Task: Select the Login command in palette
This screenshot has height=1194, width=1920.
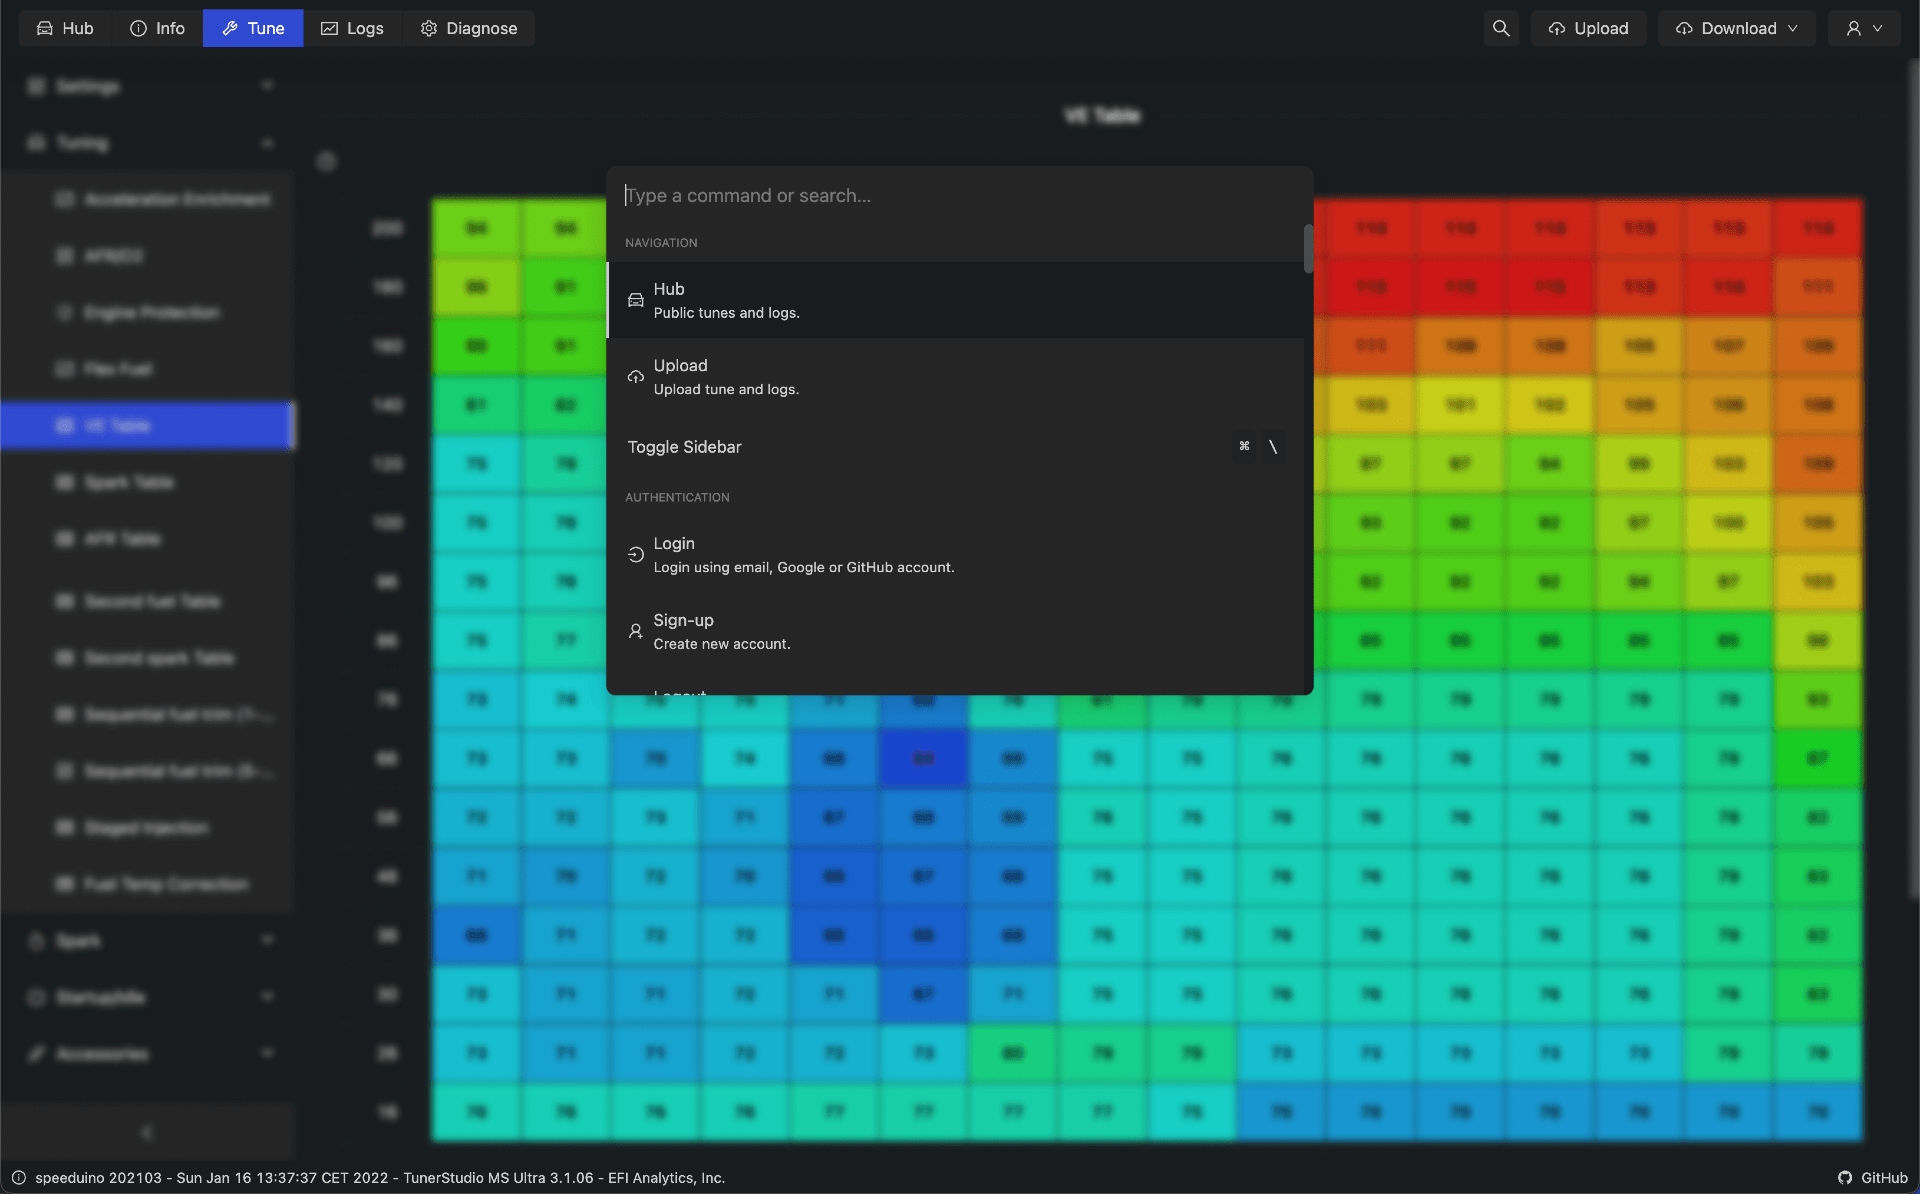Action: (x=956, y=555)
